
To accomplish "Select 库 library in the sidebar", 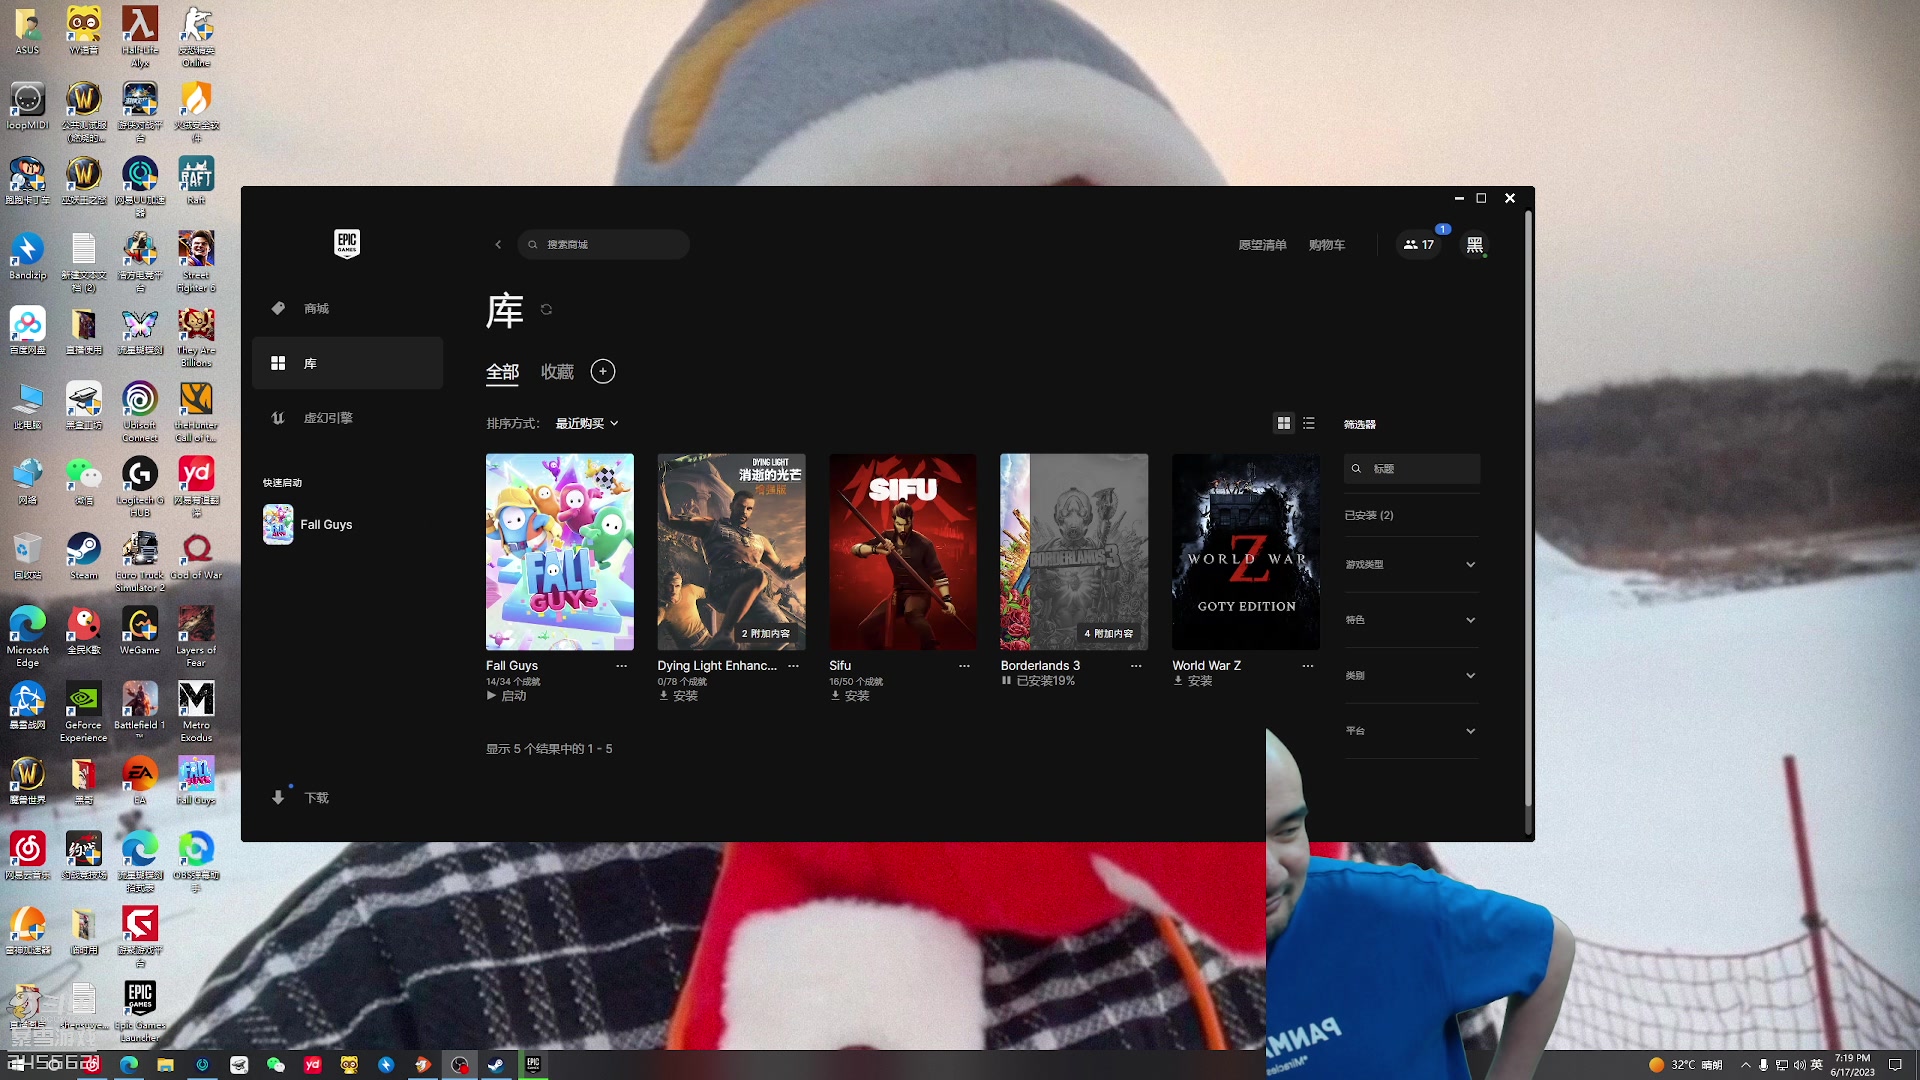I will click(x=347, y=363).
